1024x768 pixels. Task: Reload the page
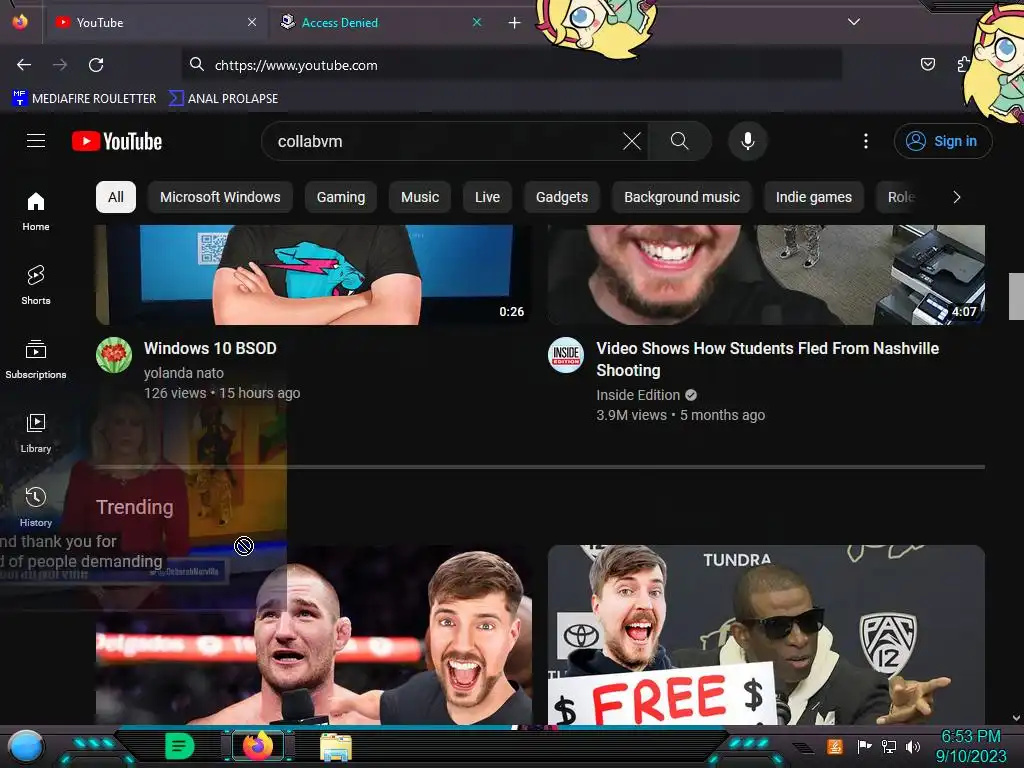click(x=96, y=65)
